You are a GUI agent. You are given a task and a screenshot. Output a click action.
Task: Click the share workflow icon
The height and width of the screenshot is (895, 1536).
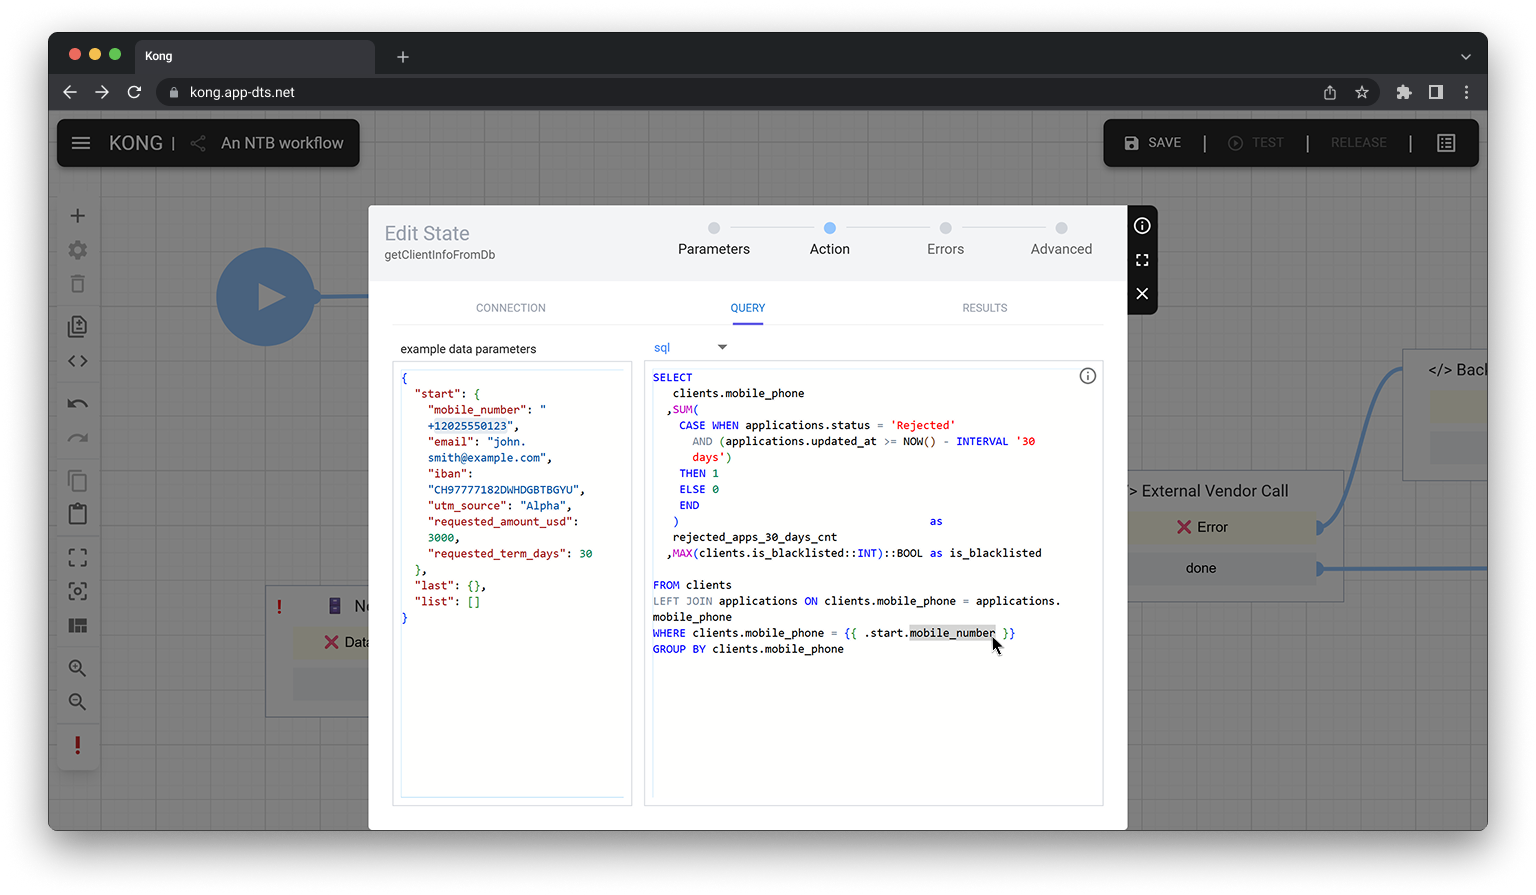[x=198, y=143]
